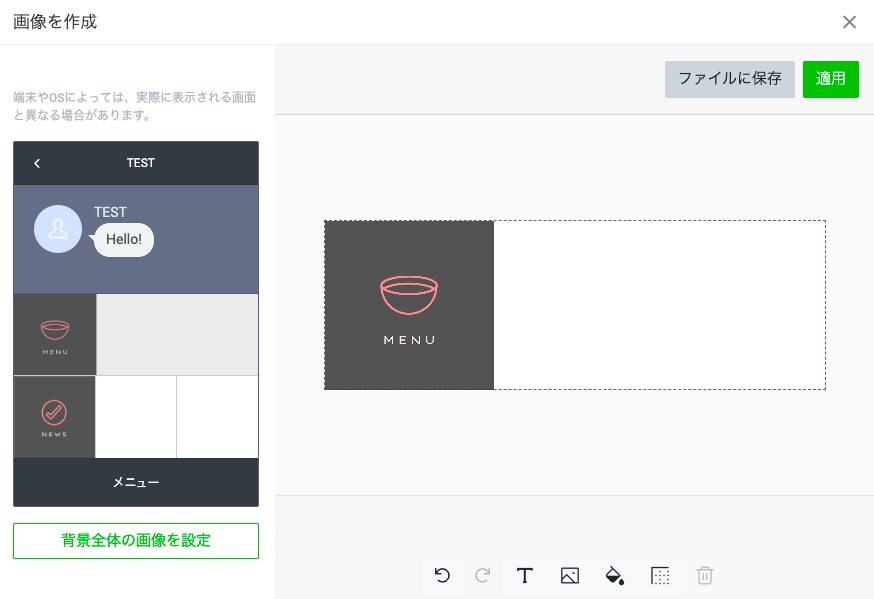This screenshot has width=874, height=599.
Task: Select the dark MENU cell on the canvas
Action: coord(408,305)
